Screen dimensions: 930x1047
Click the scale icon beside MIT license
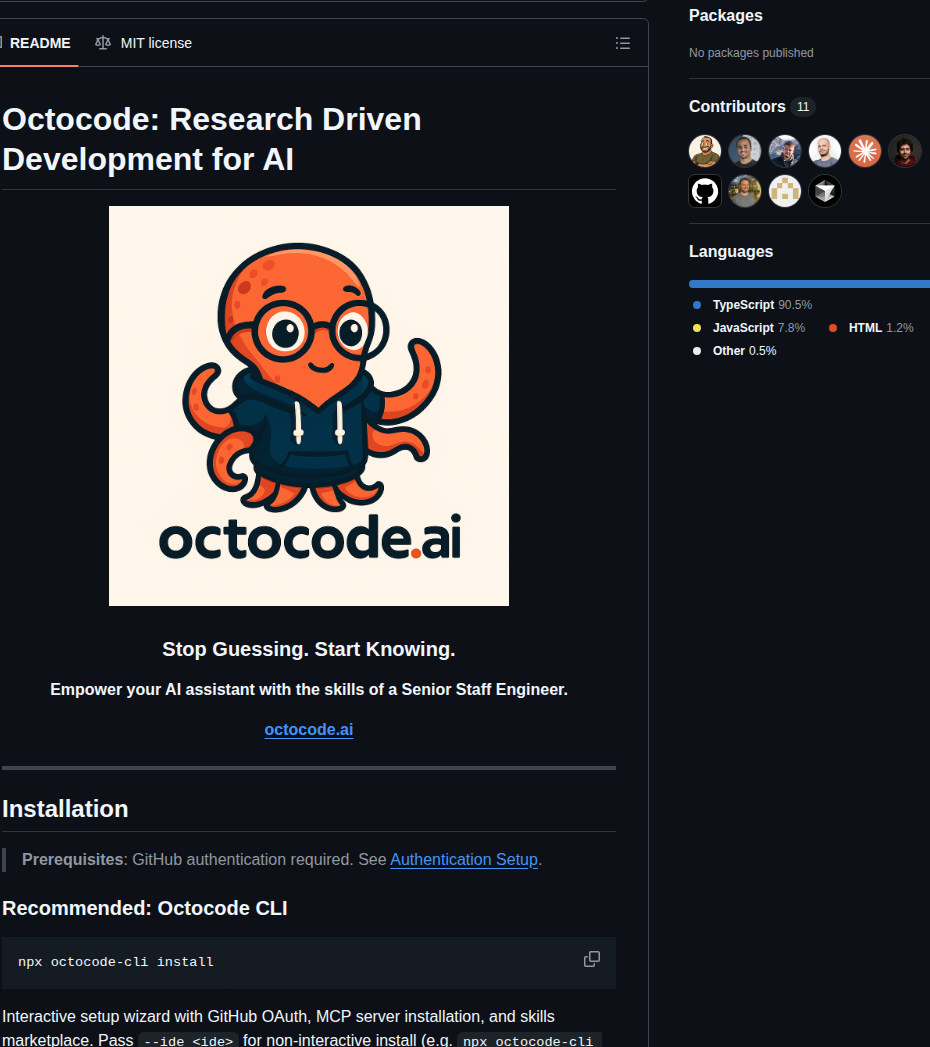tap(103, 43)
